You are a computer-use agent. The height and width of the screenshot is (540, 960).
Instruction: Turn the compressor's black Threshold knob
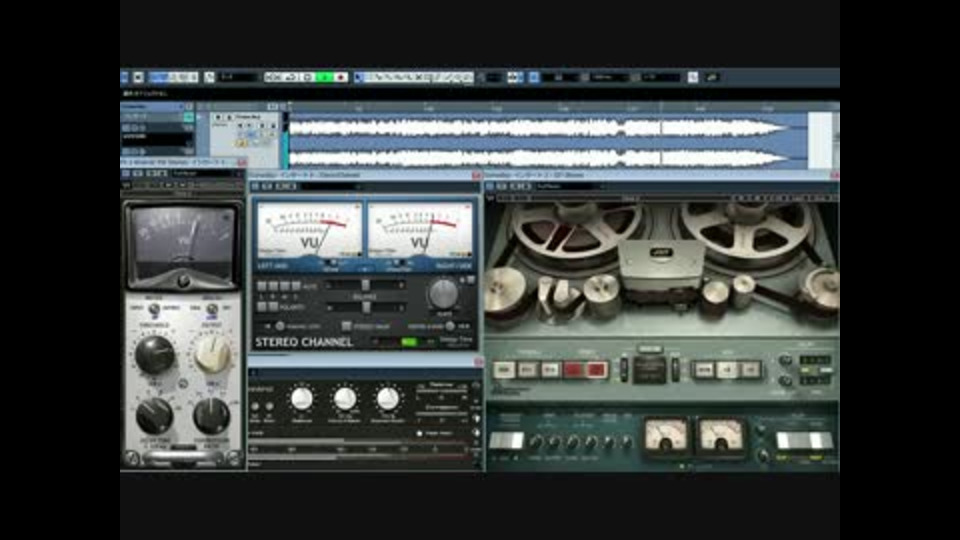click(154, 354)
